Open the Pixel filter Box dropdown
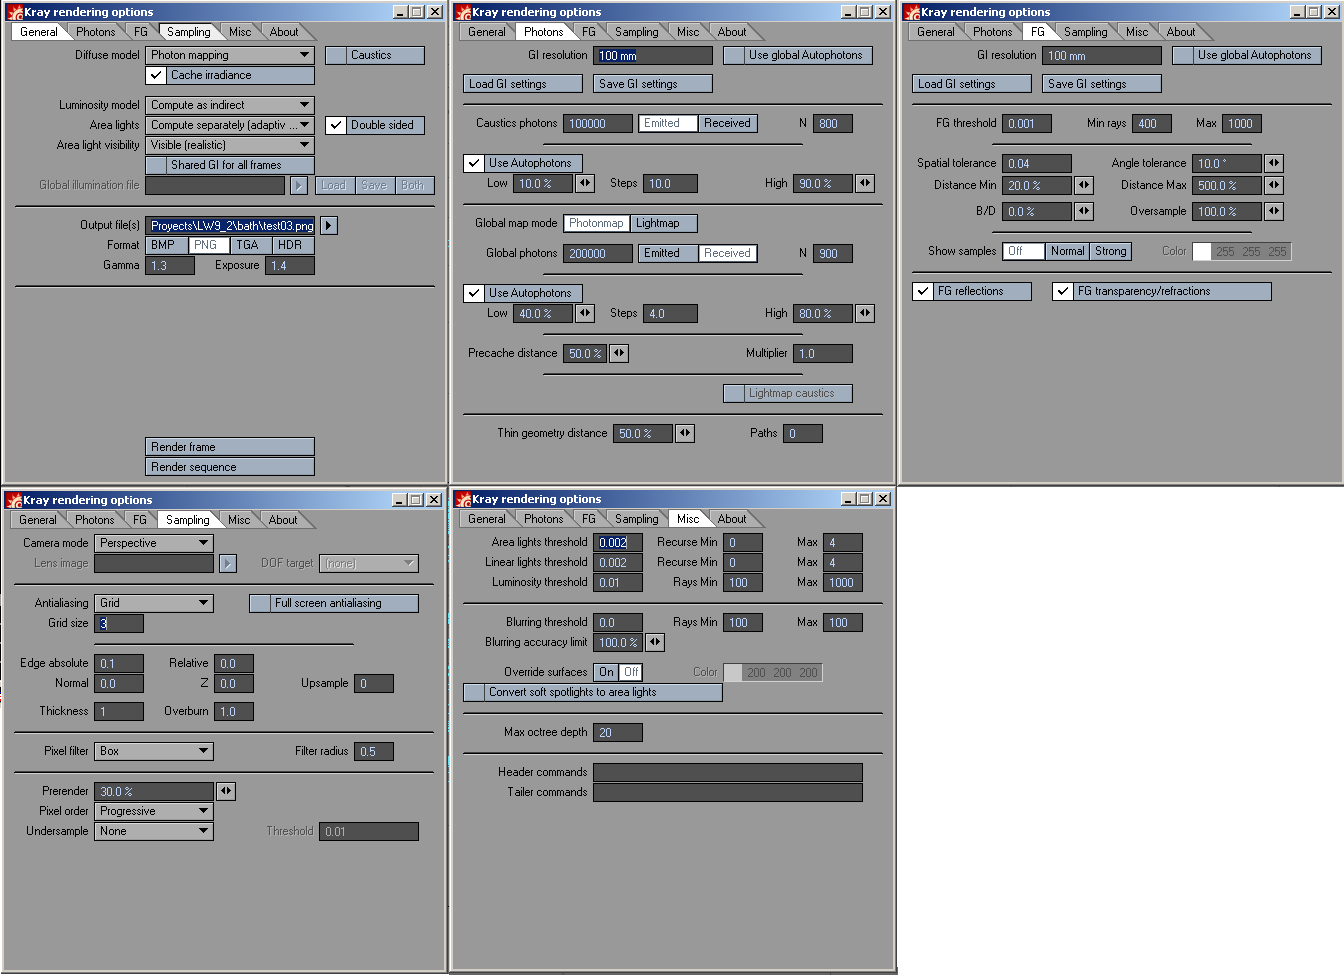 tap(154, 751)
